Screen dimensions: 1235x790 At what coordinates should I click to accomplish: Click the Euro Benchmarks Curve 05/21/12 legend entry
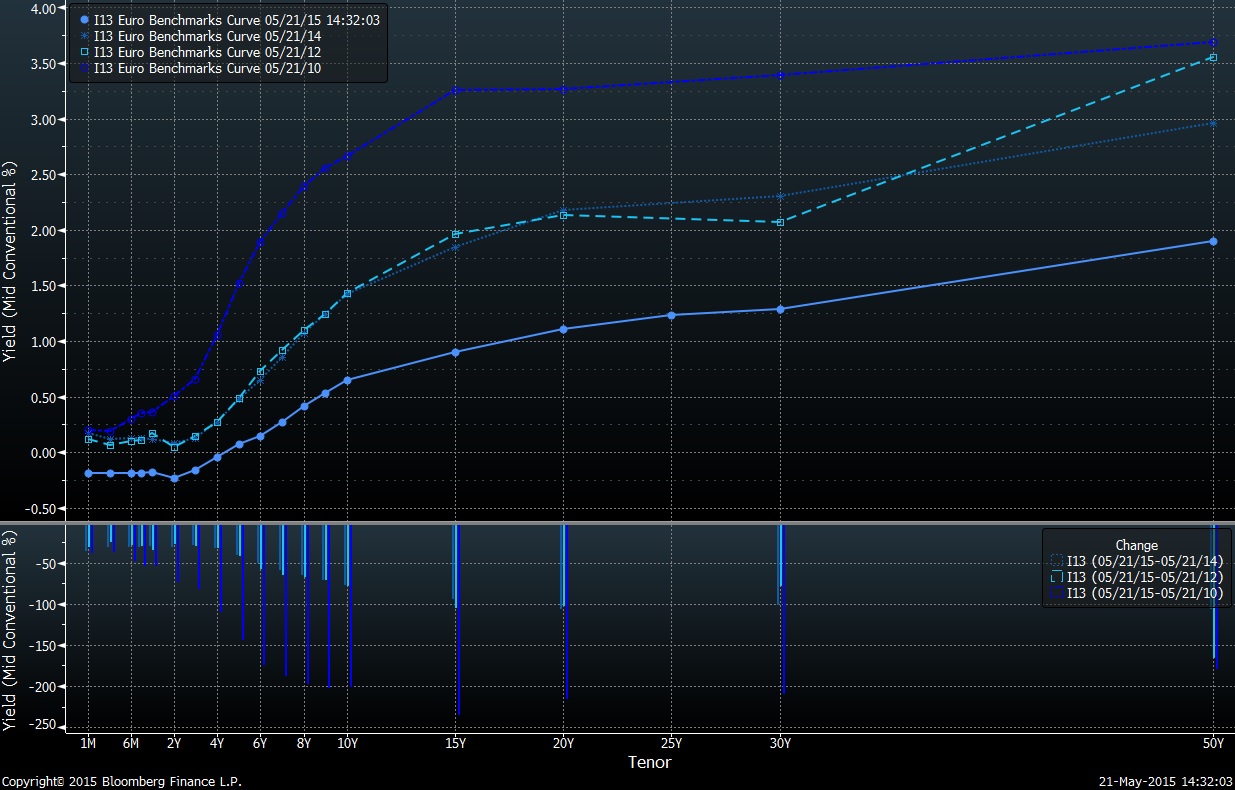(200, 51)
